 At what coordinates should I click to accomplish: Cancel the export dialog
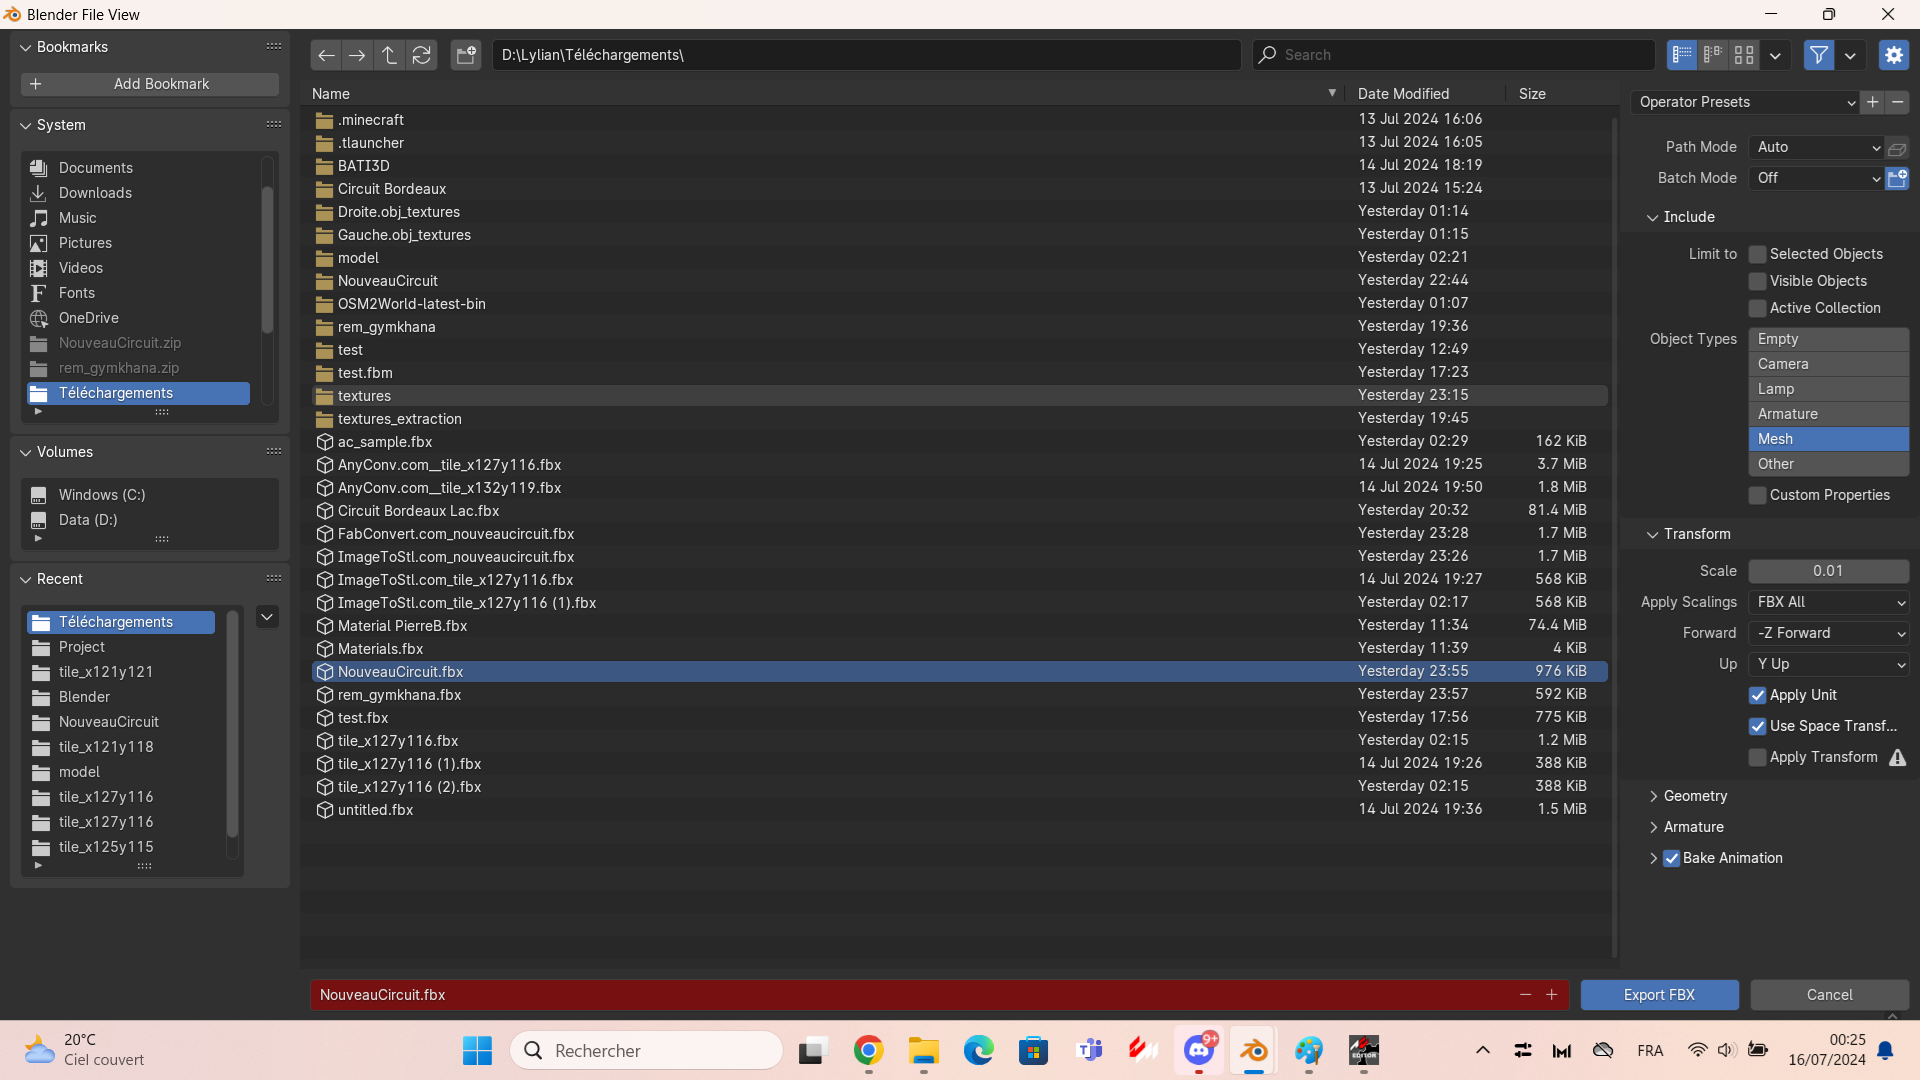pos(1829,995)
